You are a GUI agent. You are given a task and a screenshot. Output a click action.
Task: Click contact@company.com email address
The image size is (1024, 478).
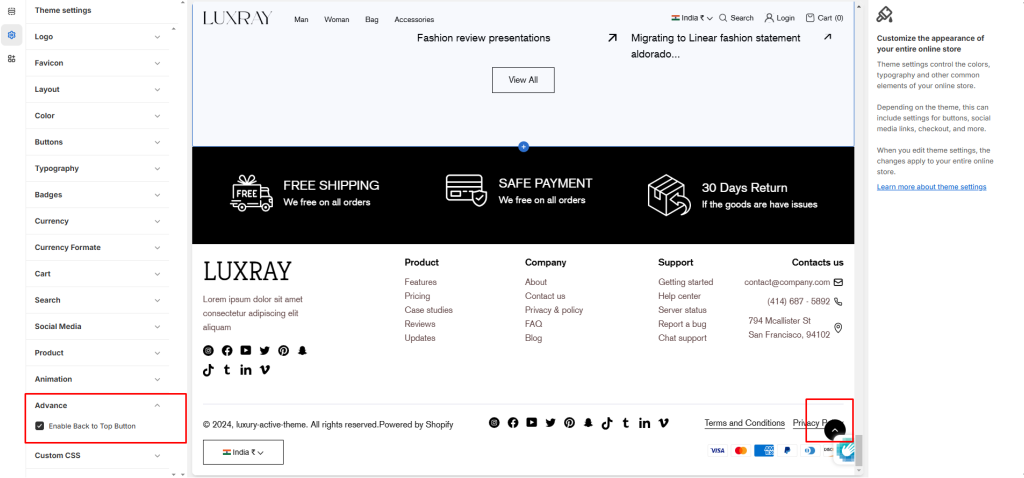tap(787, 282)
